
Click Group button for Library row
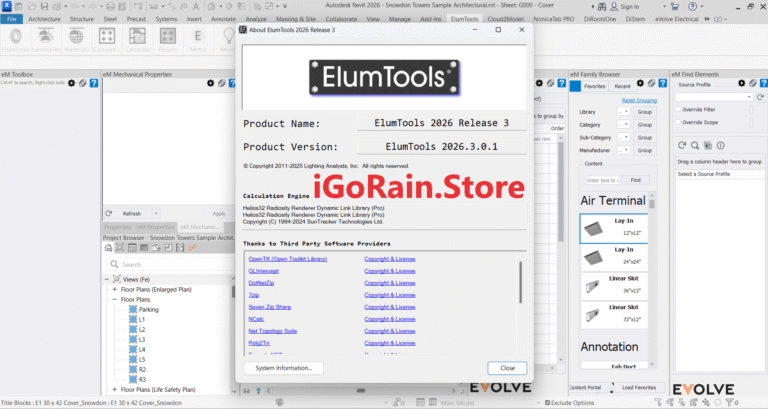point(645,112)
